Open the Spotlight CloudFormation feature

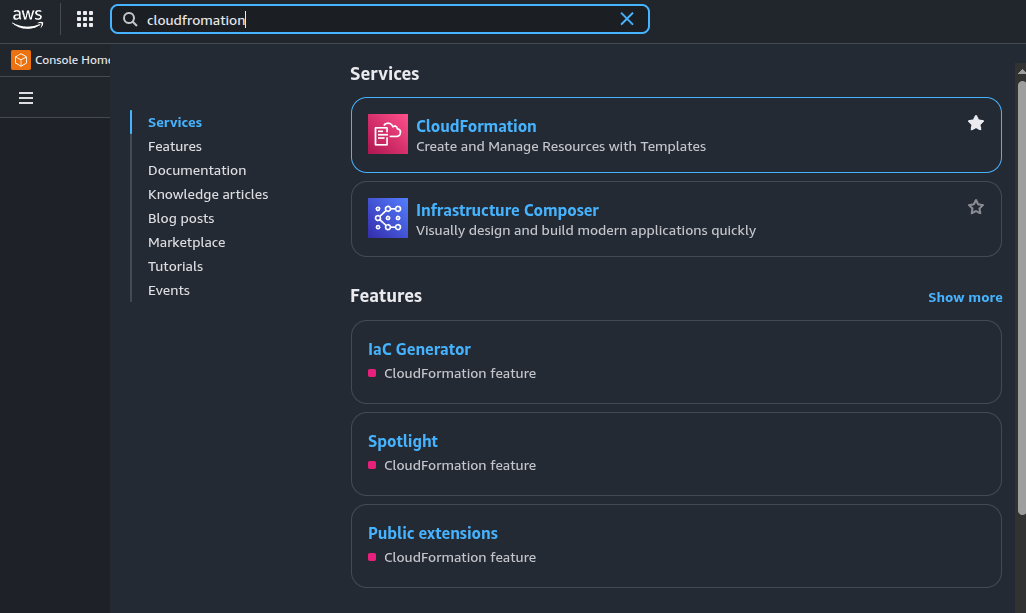pos(403,441)
